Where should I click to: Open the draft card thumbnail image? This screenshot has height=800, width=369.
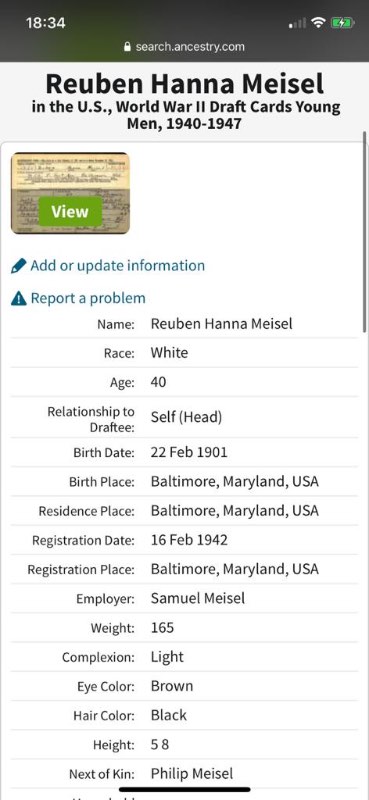[x=70, y=193]
